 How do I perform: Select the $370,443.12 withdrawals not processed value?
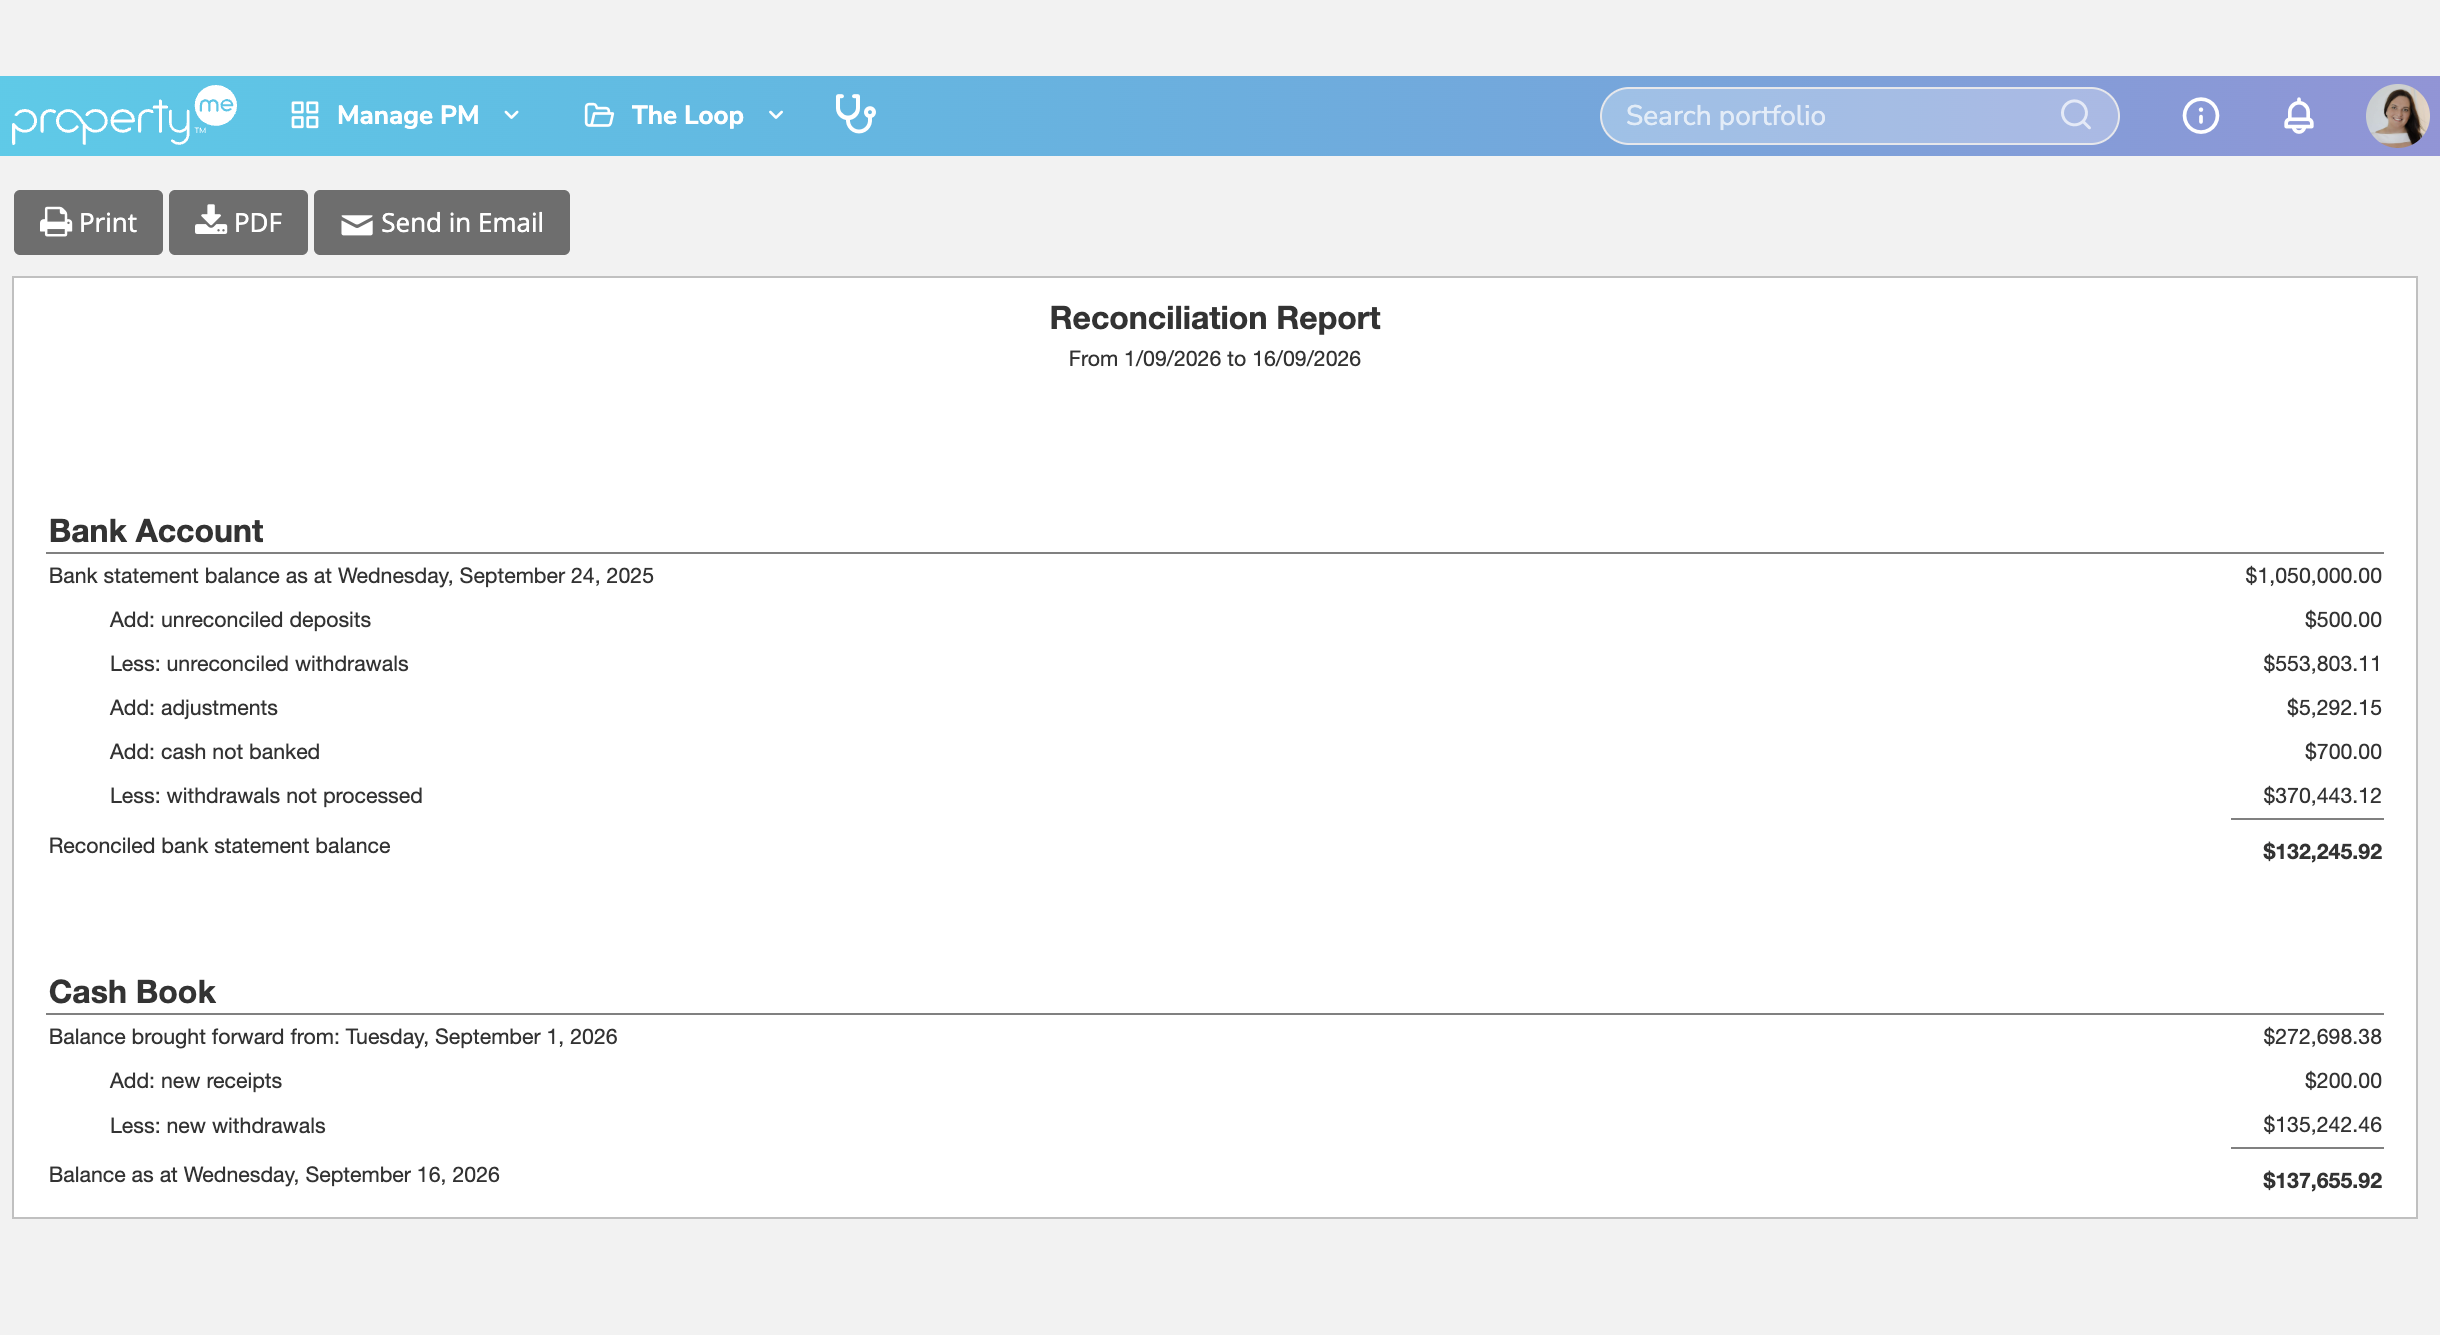[x=2322, y=796]
